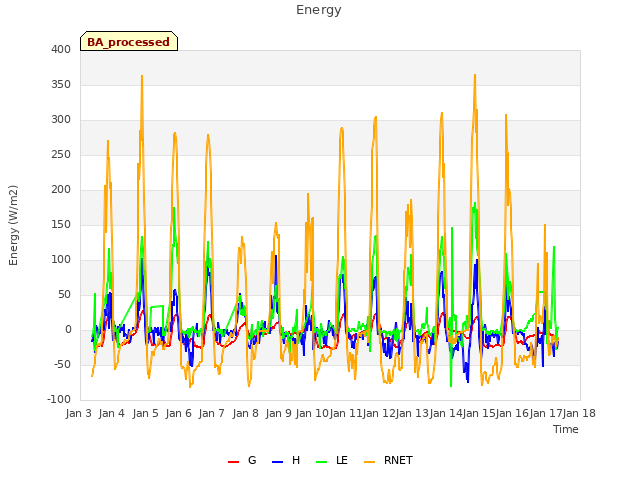Click the 0 y-axis tick label
640x480 pixels.
[68, 330]
